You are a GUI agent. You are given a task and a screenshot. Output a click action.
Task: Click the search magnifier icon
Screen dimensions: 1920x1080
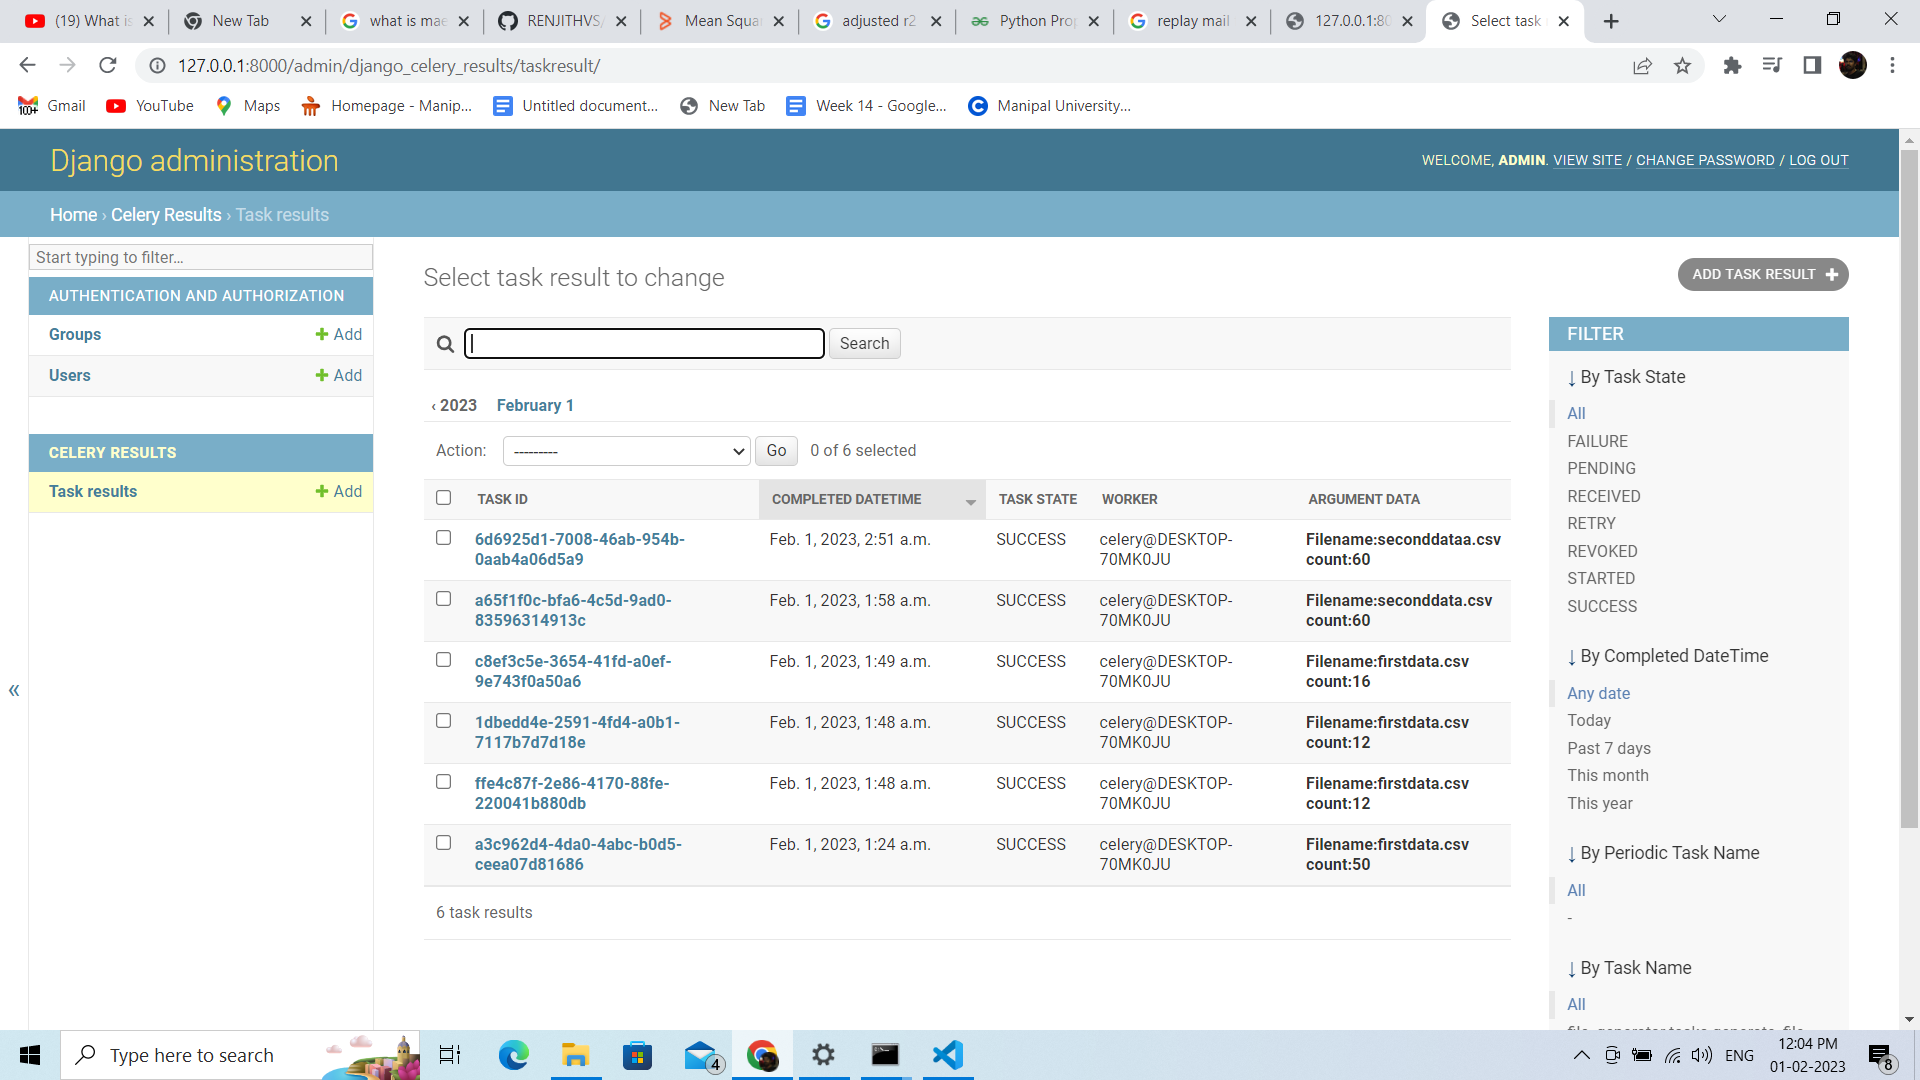pyautogui.click(x=445, y=344)
